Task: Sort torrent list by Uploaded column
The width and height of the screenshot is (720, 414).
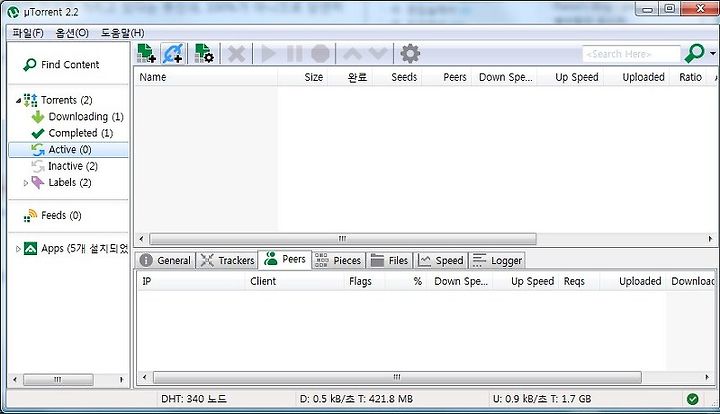Action: click(x=636, y=77)
